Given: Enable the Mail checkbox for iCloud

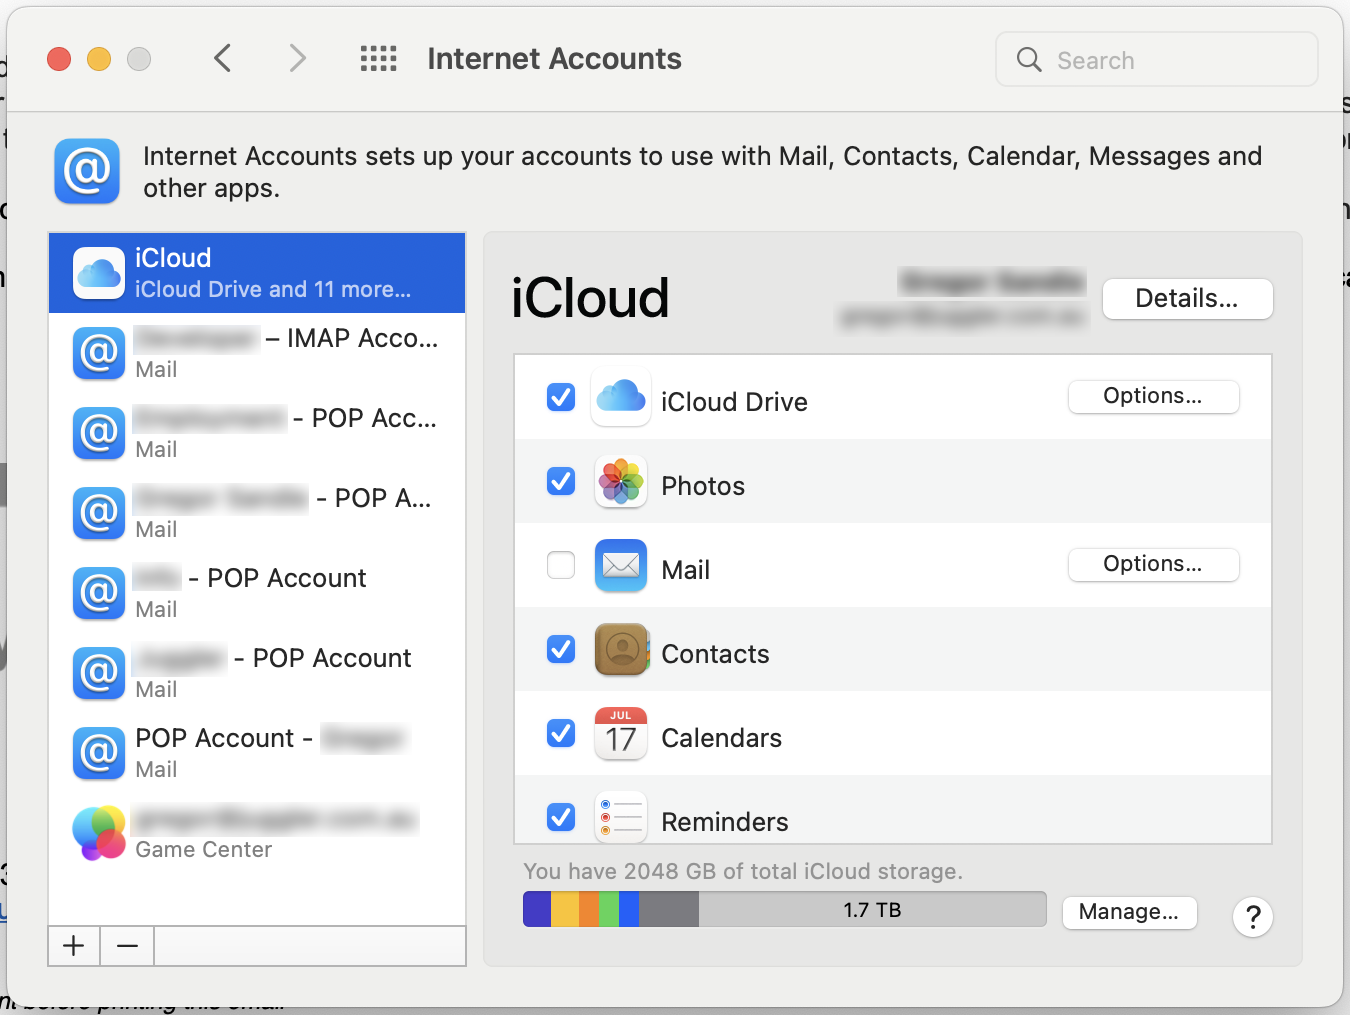Looking at the screenshot, I should (x=561, y=566).
